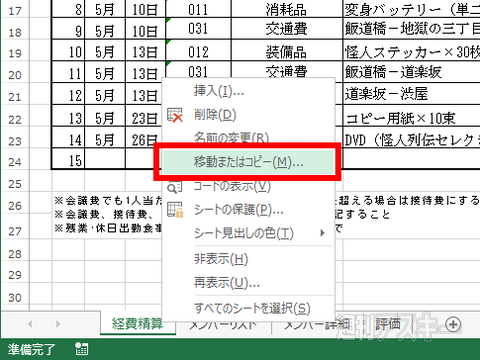Screen dimensions: 480x360
Task: Select row header 20
Action: click(x=15, y=74)
